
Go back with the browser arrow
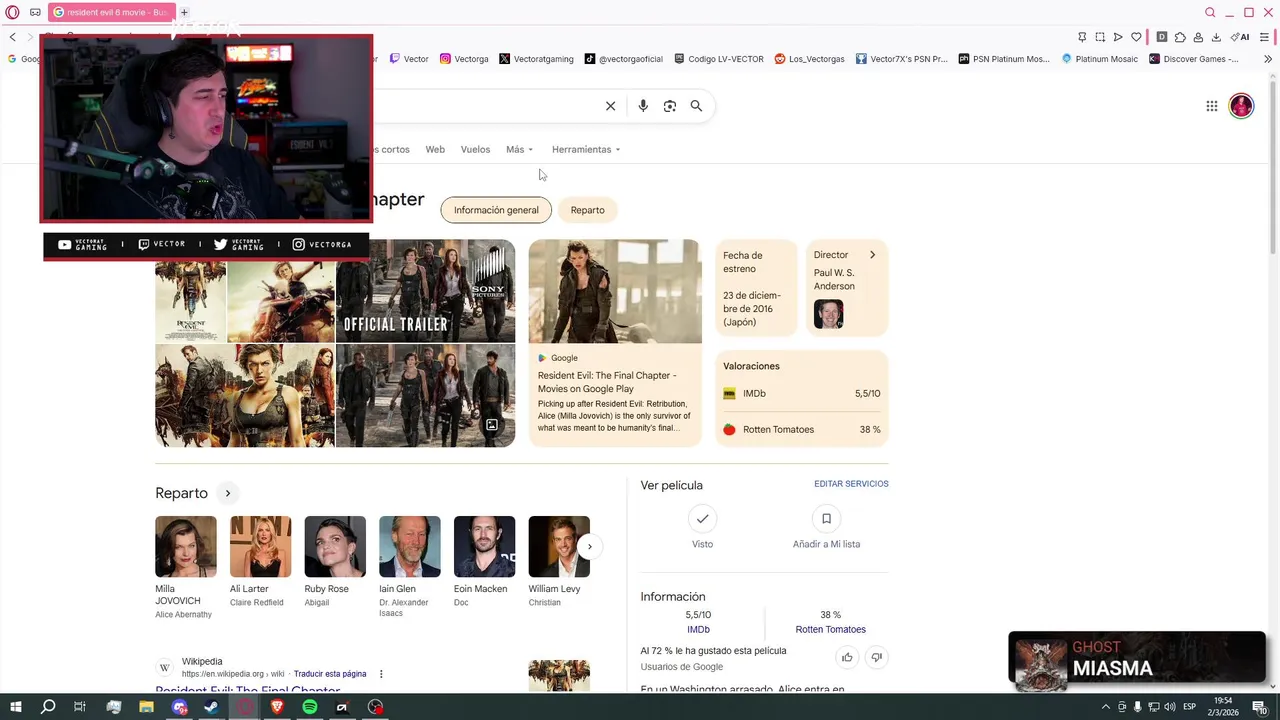coord(13,37)
